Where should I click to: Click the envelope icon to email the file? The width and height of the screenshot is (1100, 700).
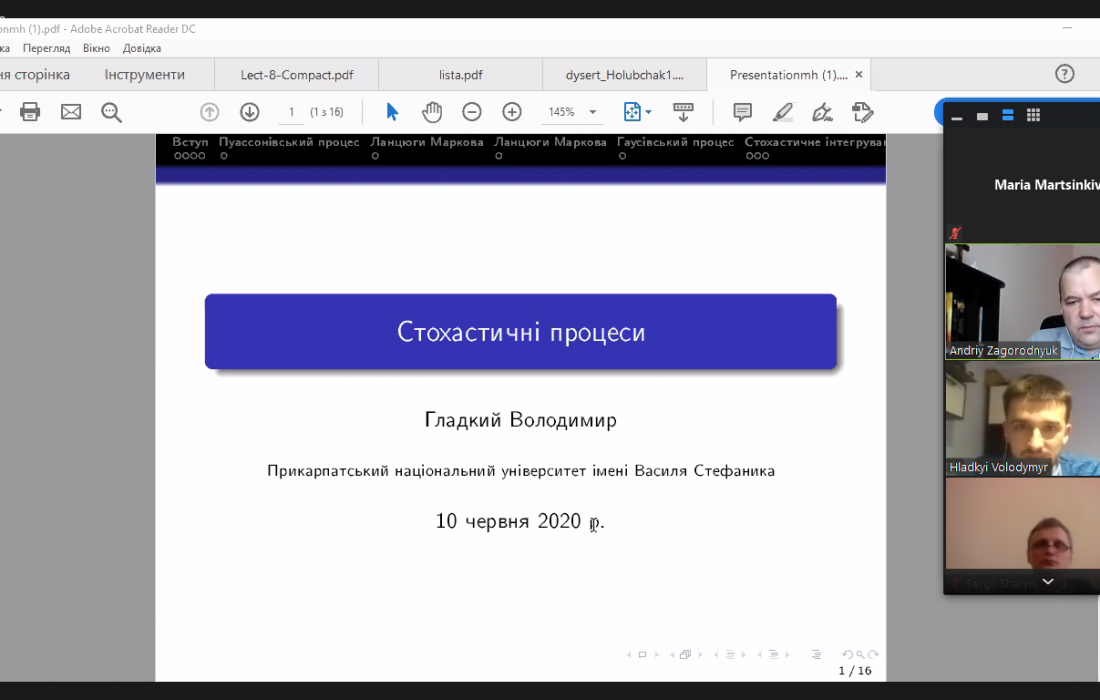point(71,112)
